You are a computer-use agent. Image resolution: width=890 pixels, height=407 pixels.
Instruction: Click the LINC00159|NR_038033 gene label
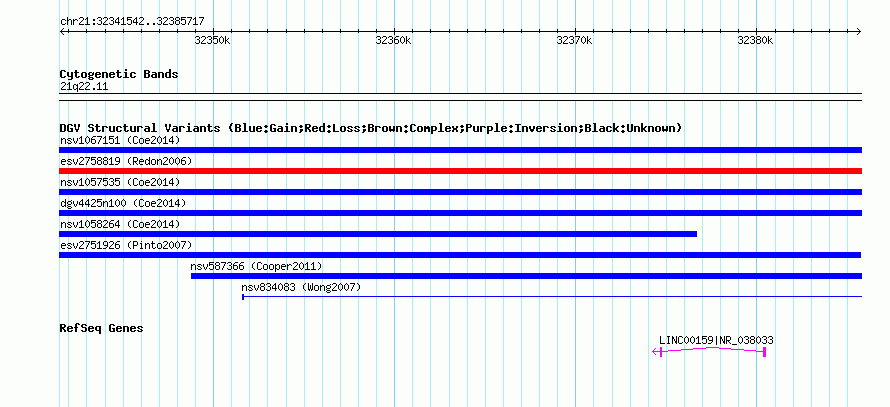716,340
